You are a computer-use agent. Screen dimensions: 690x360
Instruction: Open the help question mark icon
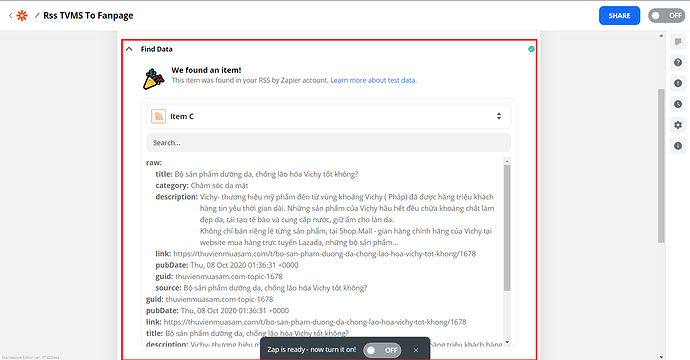click(x=678, y=62)
